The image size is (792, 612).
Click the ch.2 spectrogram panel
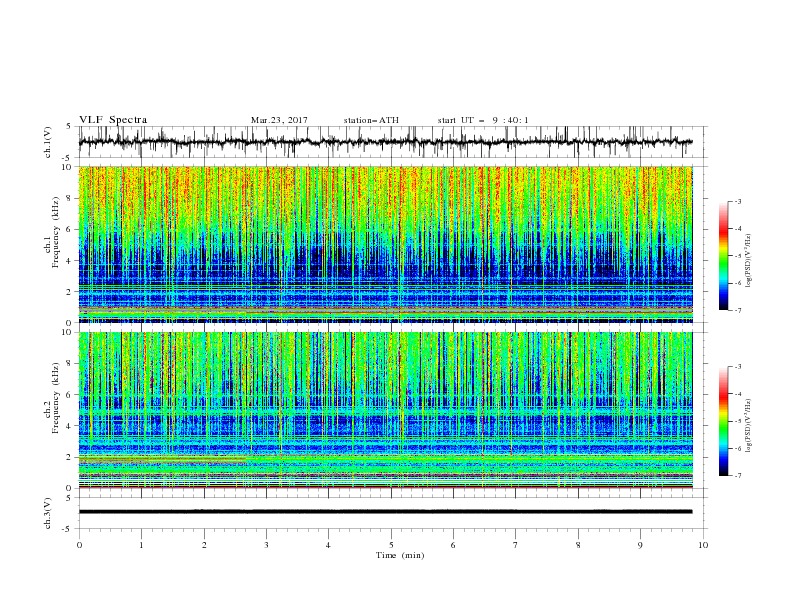click(x=386, y=410)
